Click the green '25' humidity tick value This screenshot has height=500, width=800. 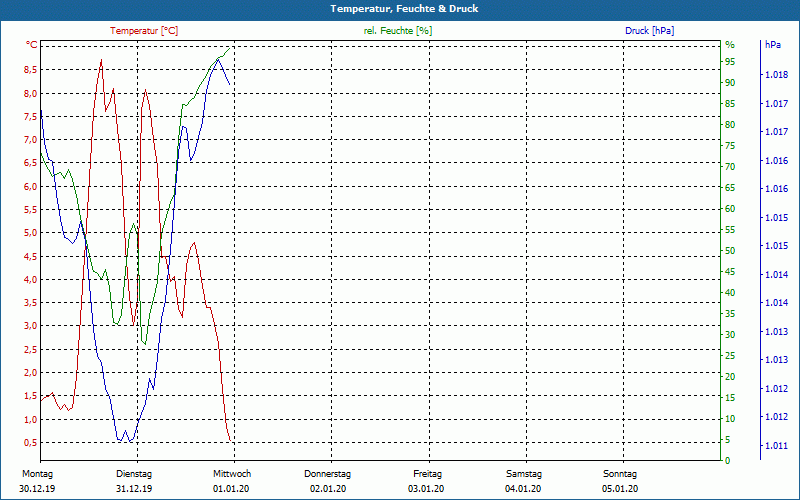click(x=730, y=356)
